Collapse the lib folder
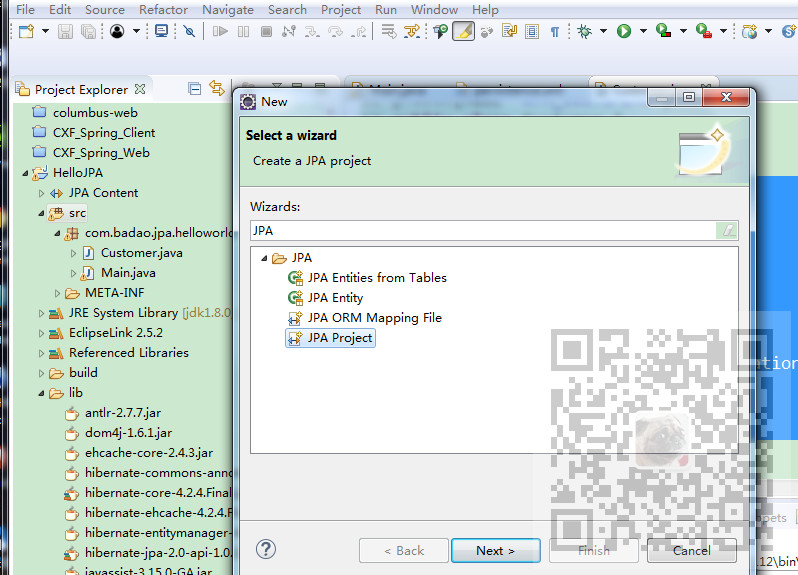The height and width of the screenshot is (575, 798). (41, 393)
